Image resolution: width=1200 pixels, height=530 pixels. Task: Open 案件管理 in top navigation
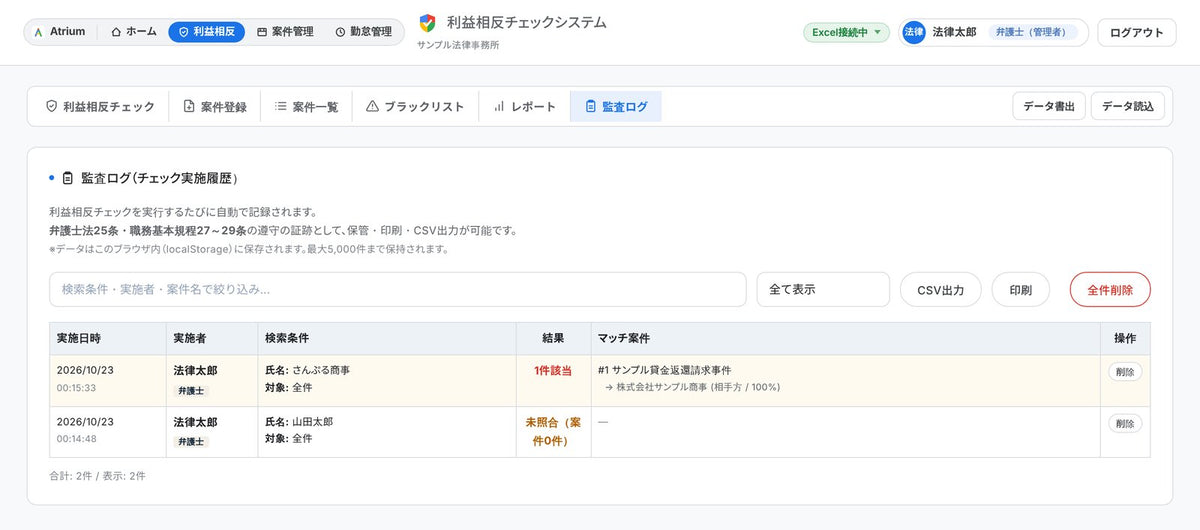click(285, 32)
